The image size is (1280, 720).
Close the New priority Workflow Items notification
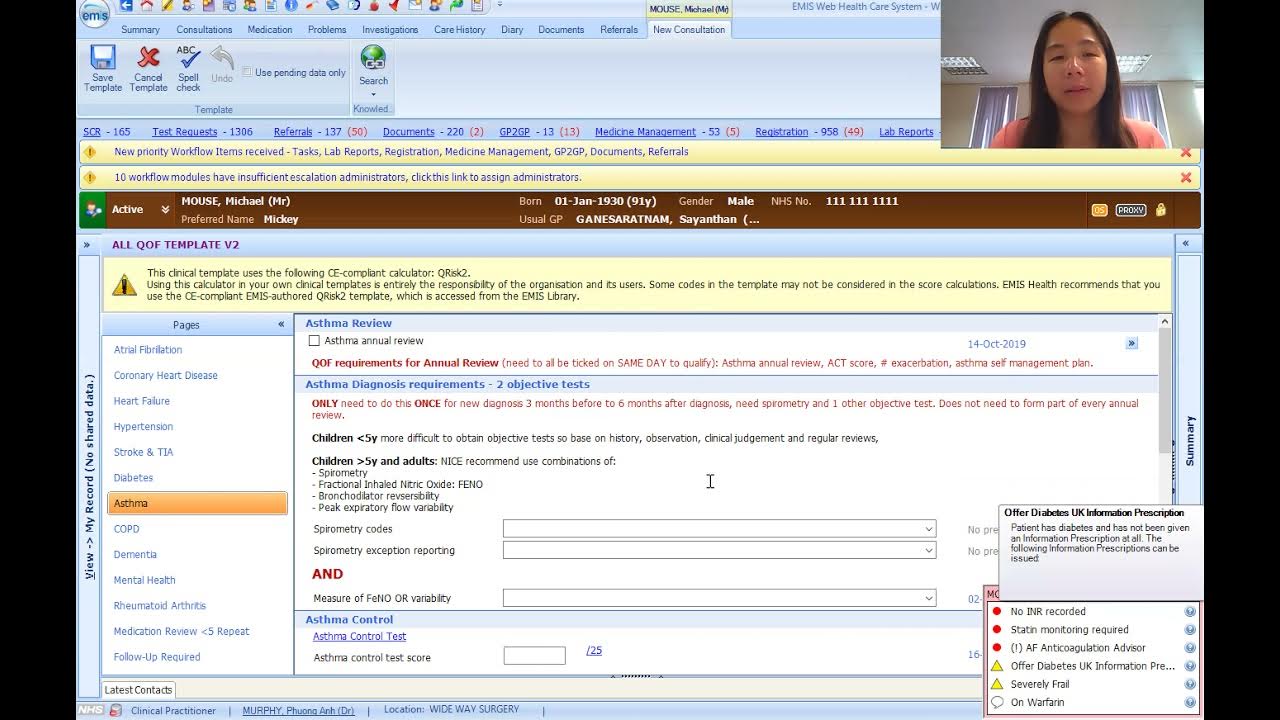[1186, 152]
